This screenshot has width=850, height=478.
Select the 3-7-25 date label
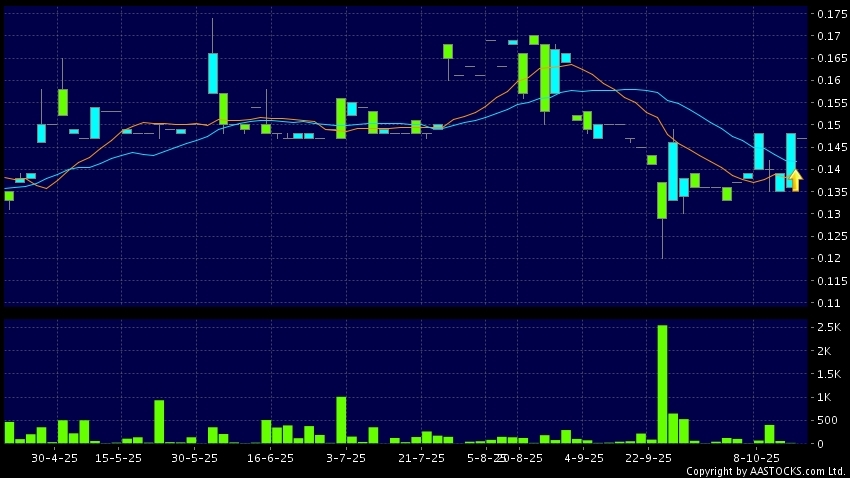345,457
